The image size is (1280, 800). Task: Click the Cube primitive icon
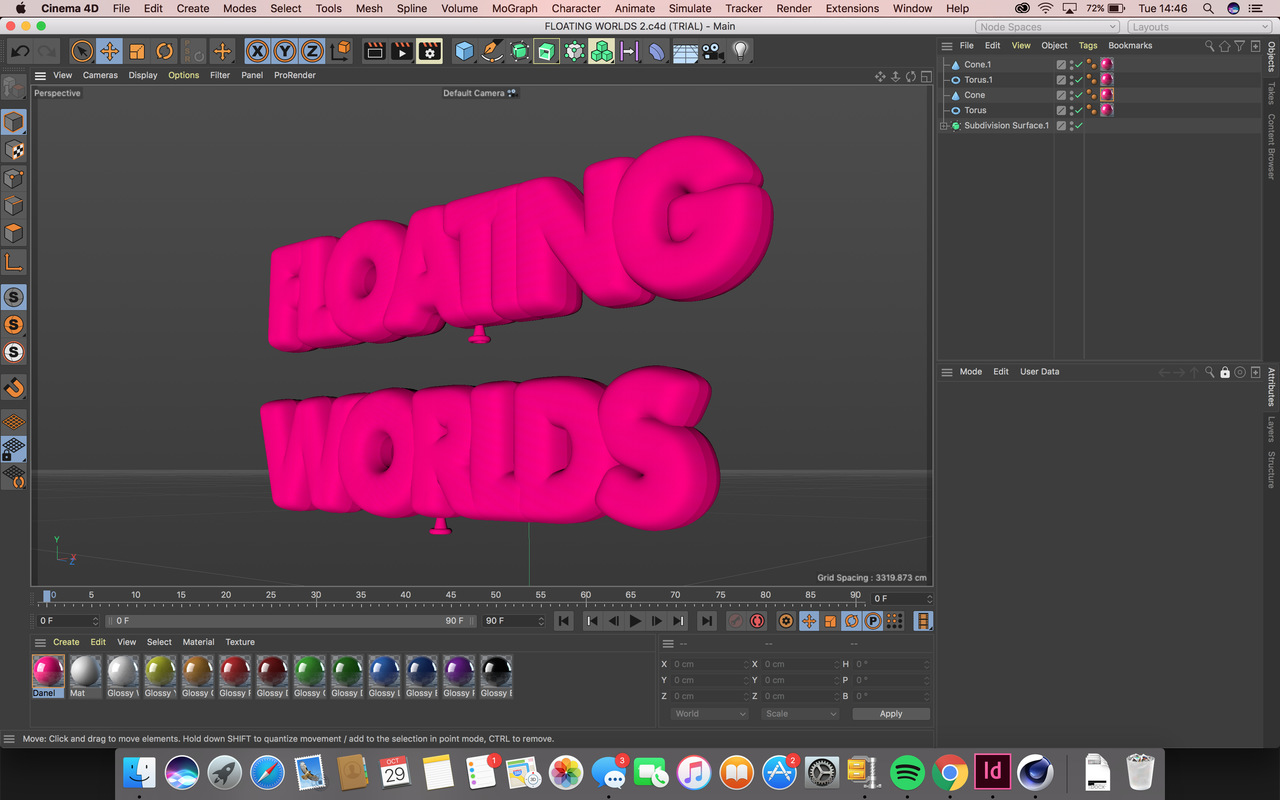point(464,51)
